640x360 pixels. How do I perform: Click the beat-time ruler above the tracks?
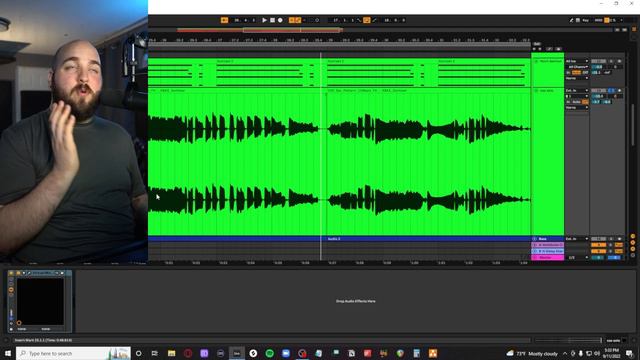339,40
